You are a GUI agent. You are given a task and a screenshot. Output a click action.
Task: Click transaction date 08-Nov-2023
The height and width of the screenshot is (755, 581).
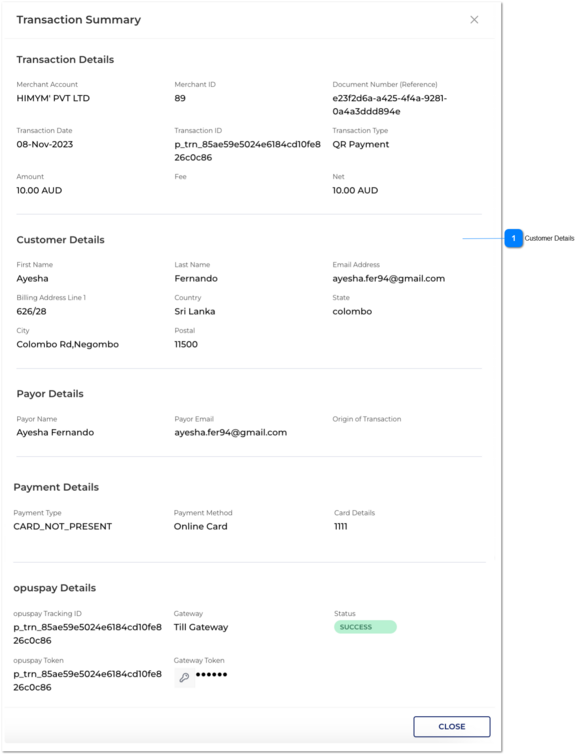[45, 144]
